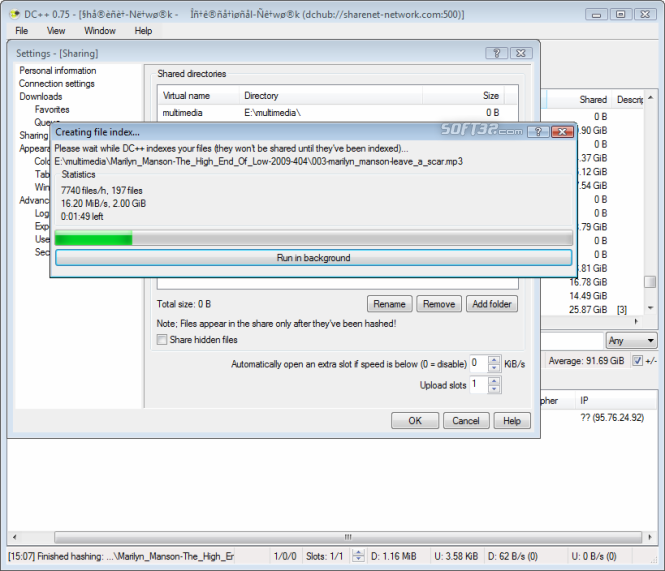Click the IP column header in hub window
The width and height of the screenshot is (665, 571).
click(x=617, y=400)
